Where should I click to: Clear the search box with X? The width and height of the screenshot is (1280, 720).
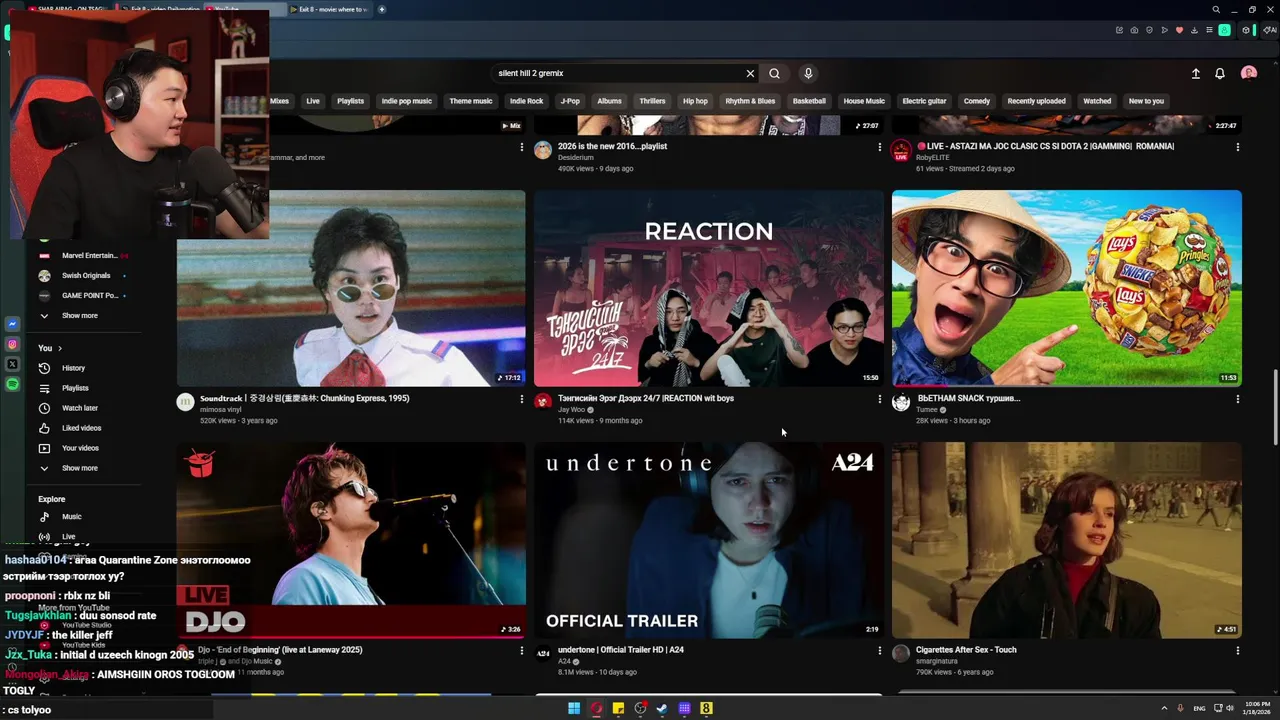coord(750,73)
